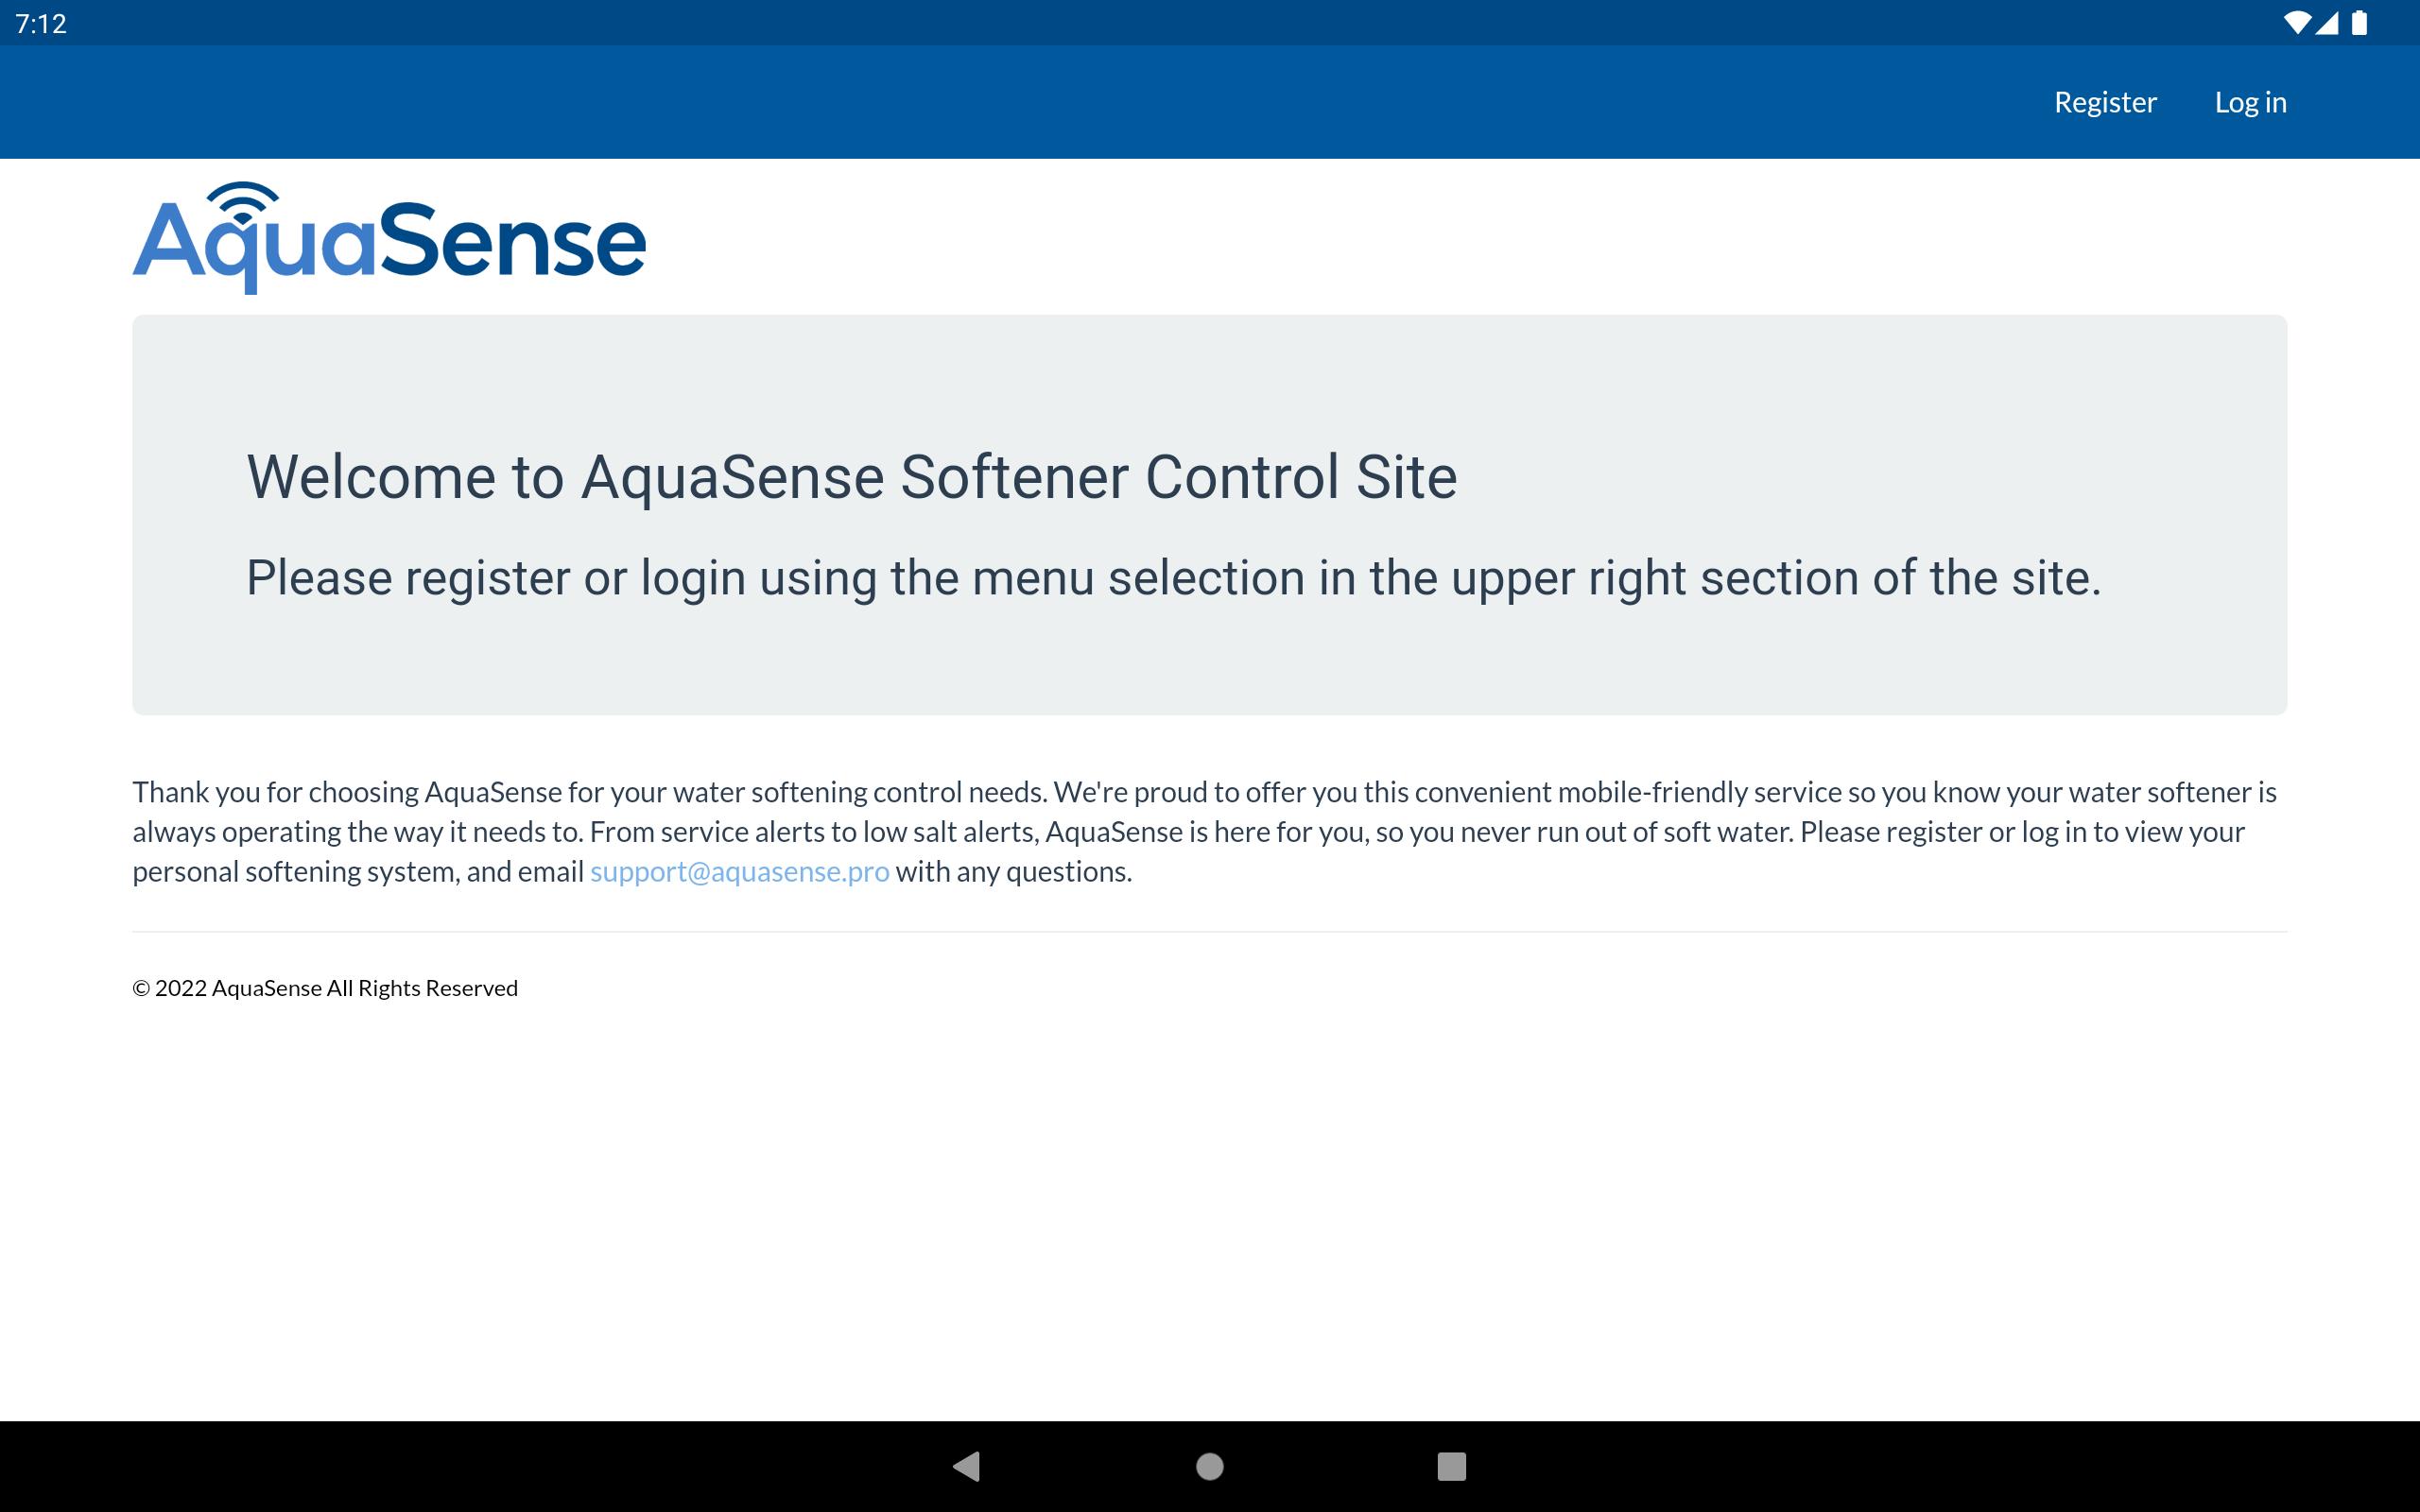The image size is (2420, 1512).
Task: Tap the battery status icon
Action: (x=2359, y=23)
